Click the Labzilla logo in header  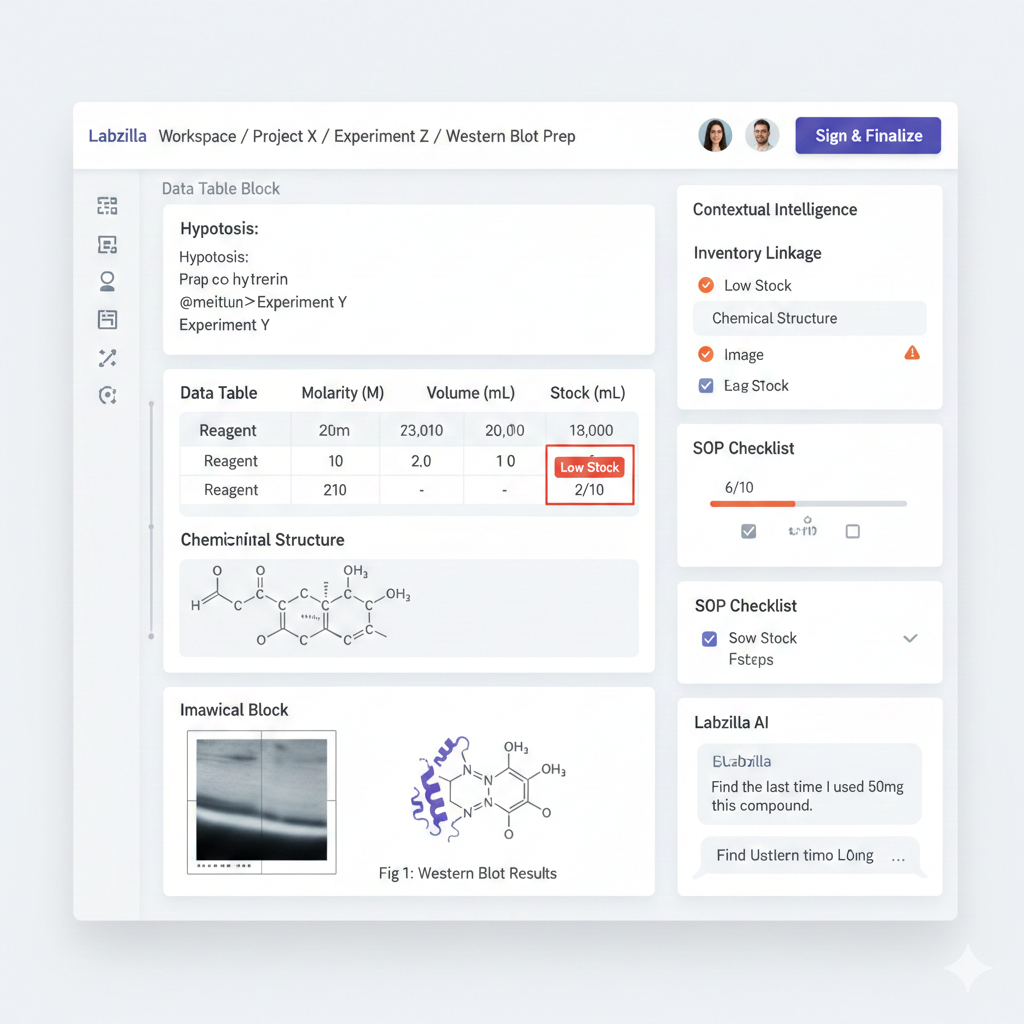tap(117, 136)
